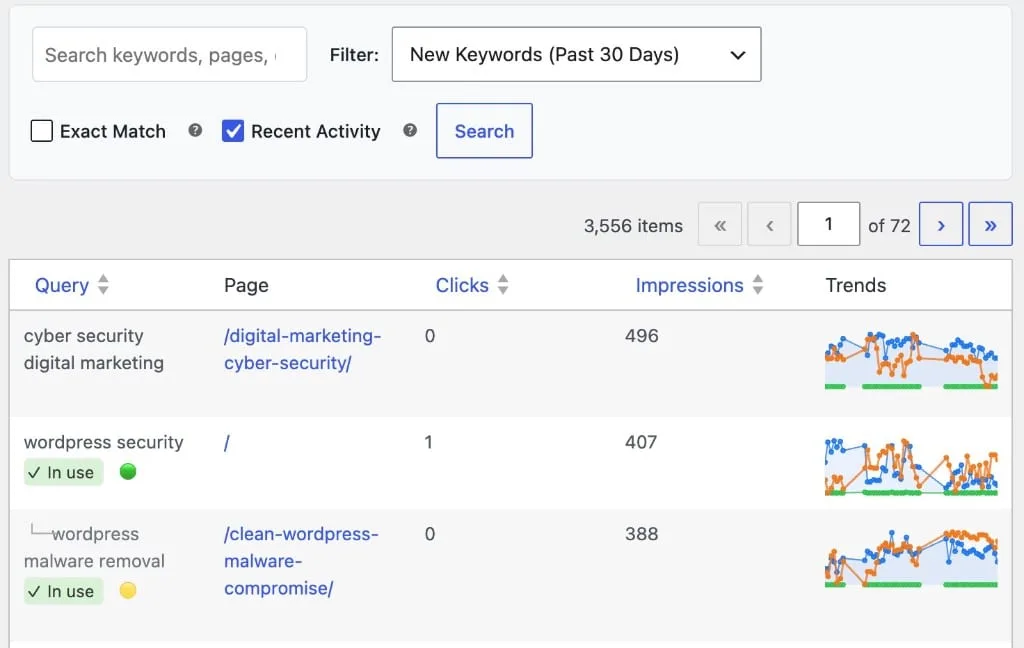Viewport: 1024px width, 648px height.
Task: Uncheck the Recent Activity checkbox
Action: [x=233, y=131]
